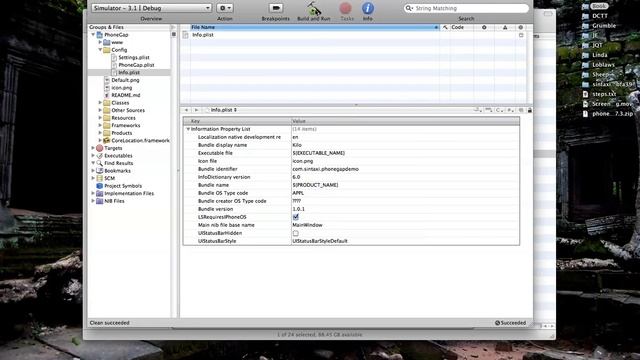Click the red Targets icon
This screenshot has height=360, width=640.
pos(100,148)
